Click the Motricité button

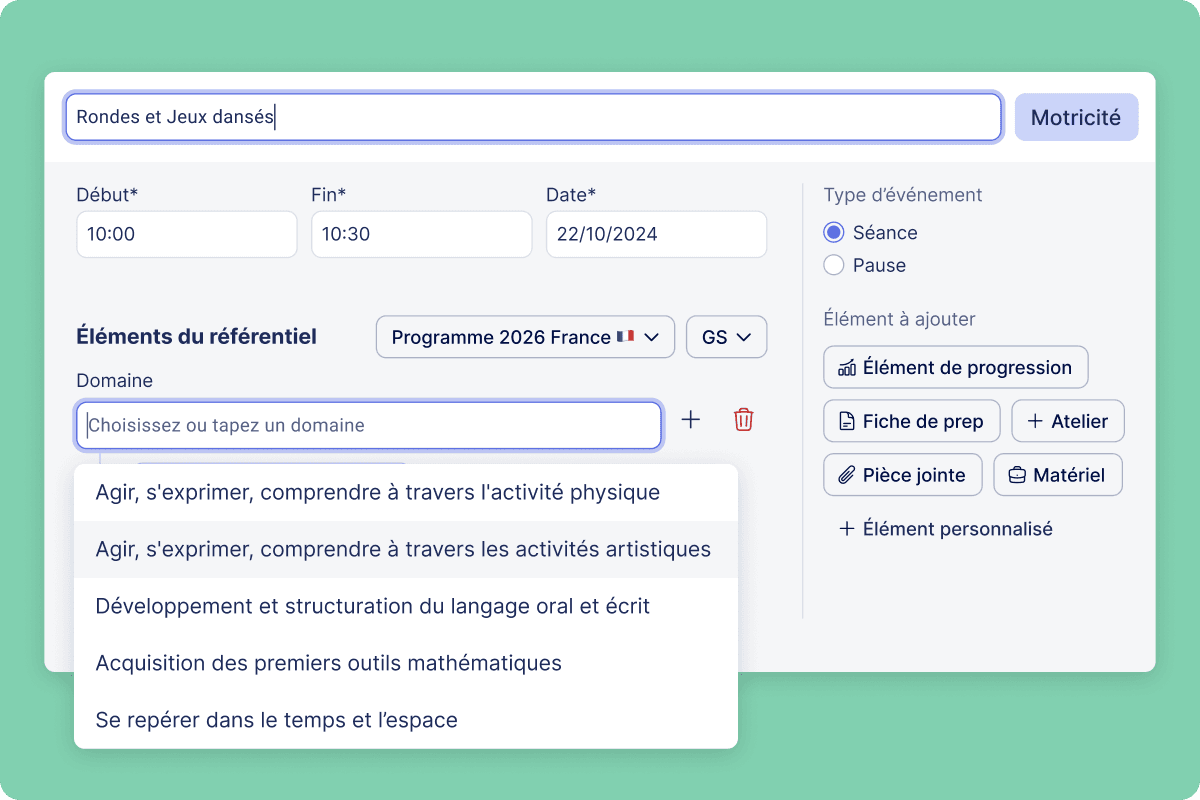[1076, 117]
